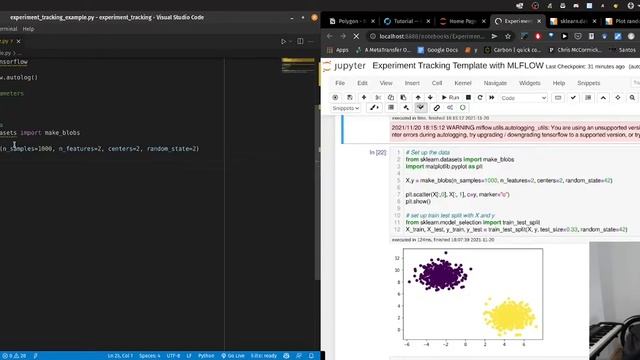This screenshot has width=640, height=360.
Task: Switch to the Polygon browser tab
Action: coord(351,21)
